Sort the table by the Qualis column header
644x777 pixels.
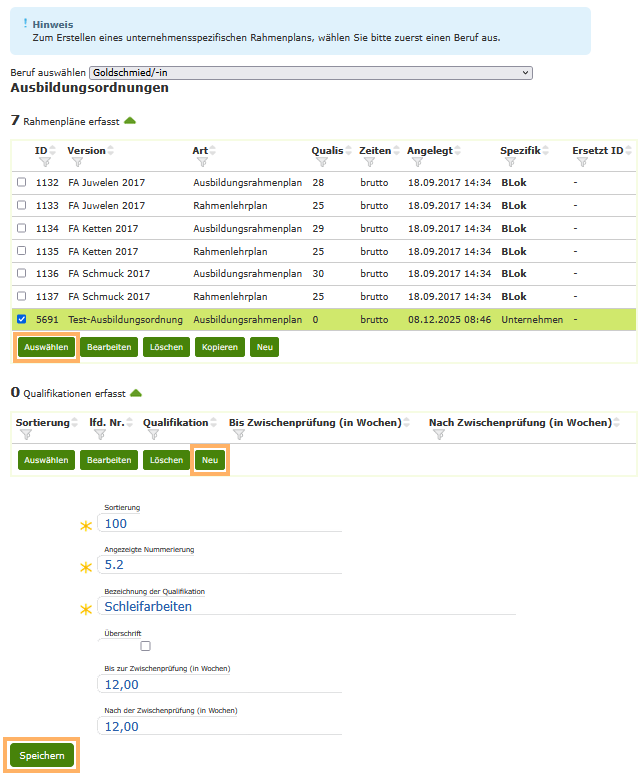(327, 151)
